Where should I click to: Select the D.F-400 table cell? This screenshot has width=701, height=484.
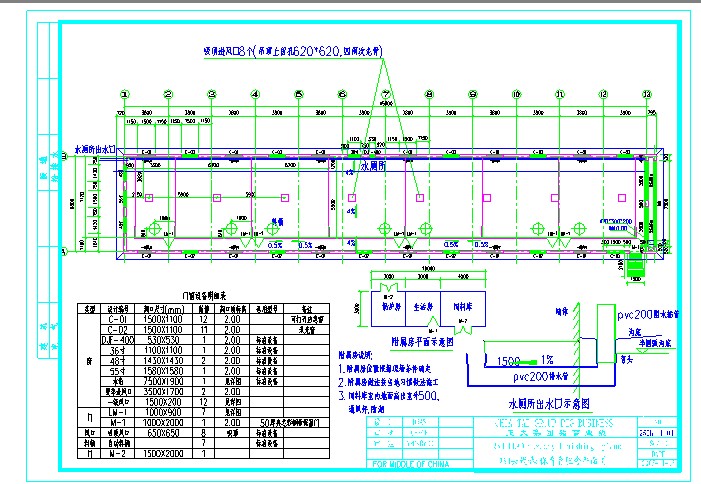pyautogui.click(x=135, y=338)
